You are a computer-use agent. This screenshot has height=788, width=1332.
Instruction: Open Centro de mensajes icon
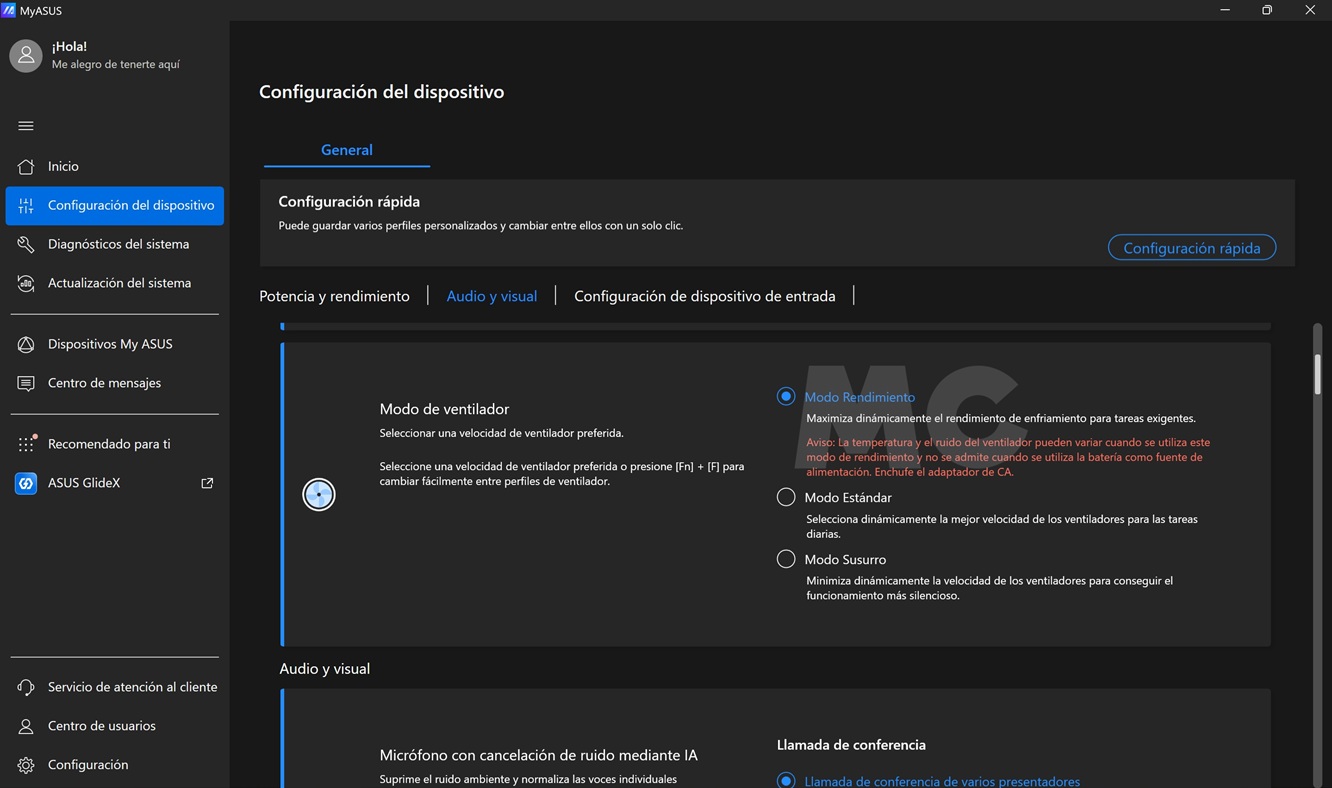coord(26,384)
